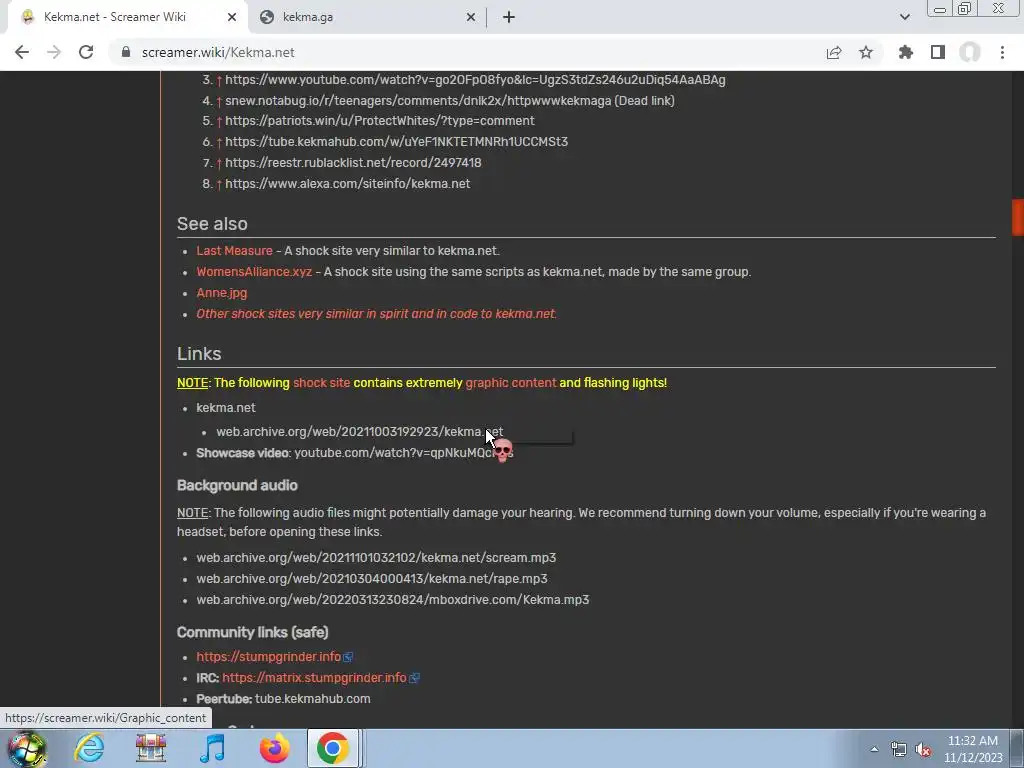
Task: Open the Windows Start button
Action: point(27,749)
